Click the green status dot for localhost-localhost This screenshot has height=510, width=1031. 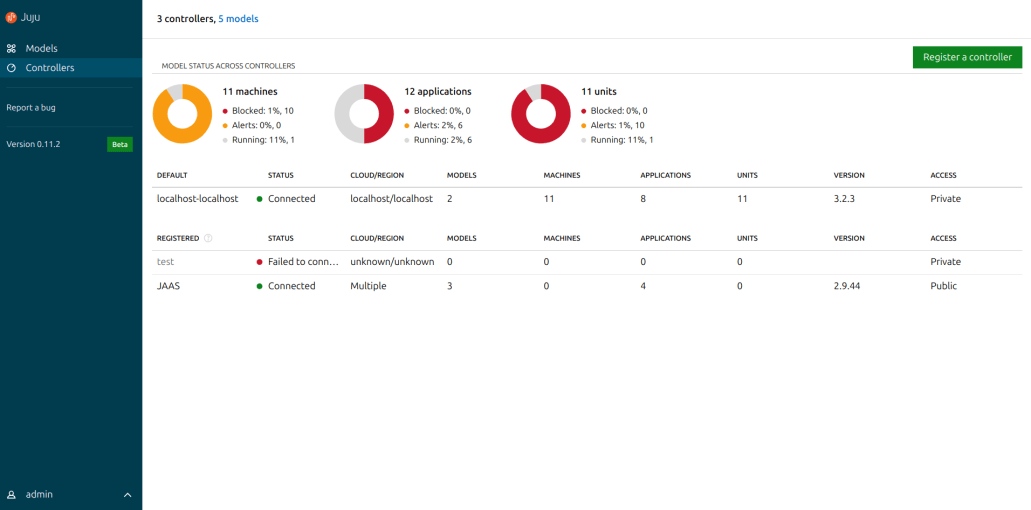coord(260,199)
